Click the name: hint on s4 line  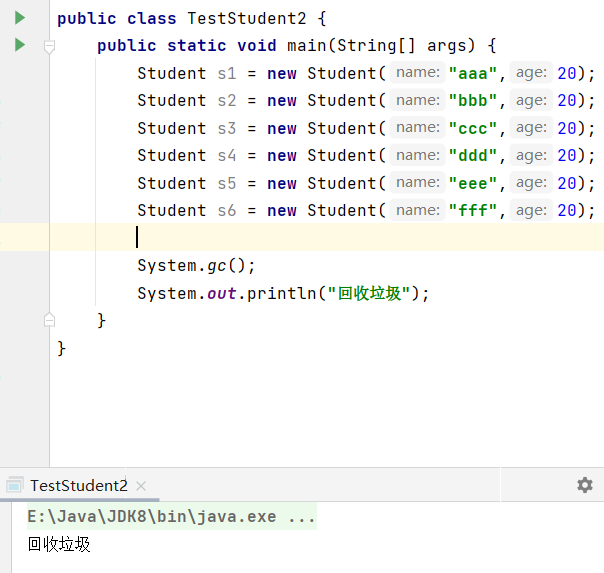tap(418, 155)
